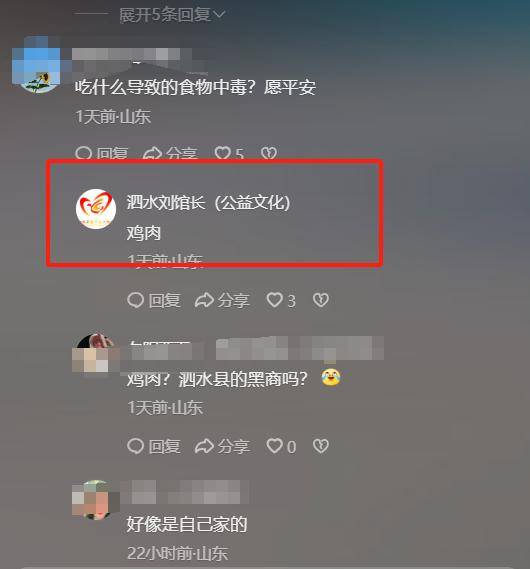Click reply bubble icon under 黑商 comment
The width and height of the screenshot is (530, 569).
136,446
